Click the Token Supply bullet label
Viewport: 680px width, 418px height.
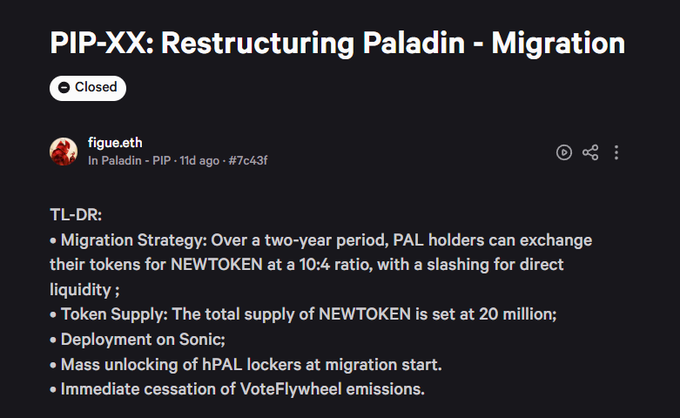pos(112,314)
